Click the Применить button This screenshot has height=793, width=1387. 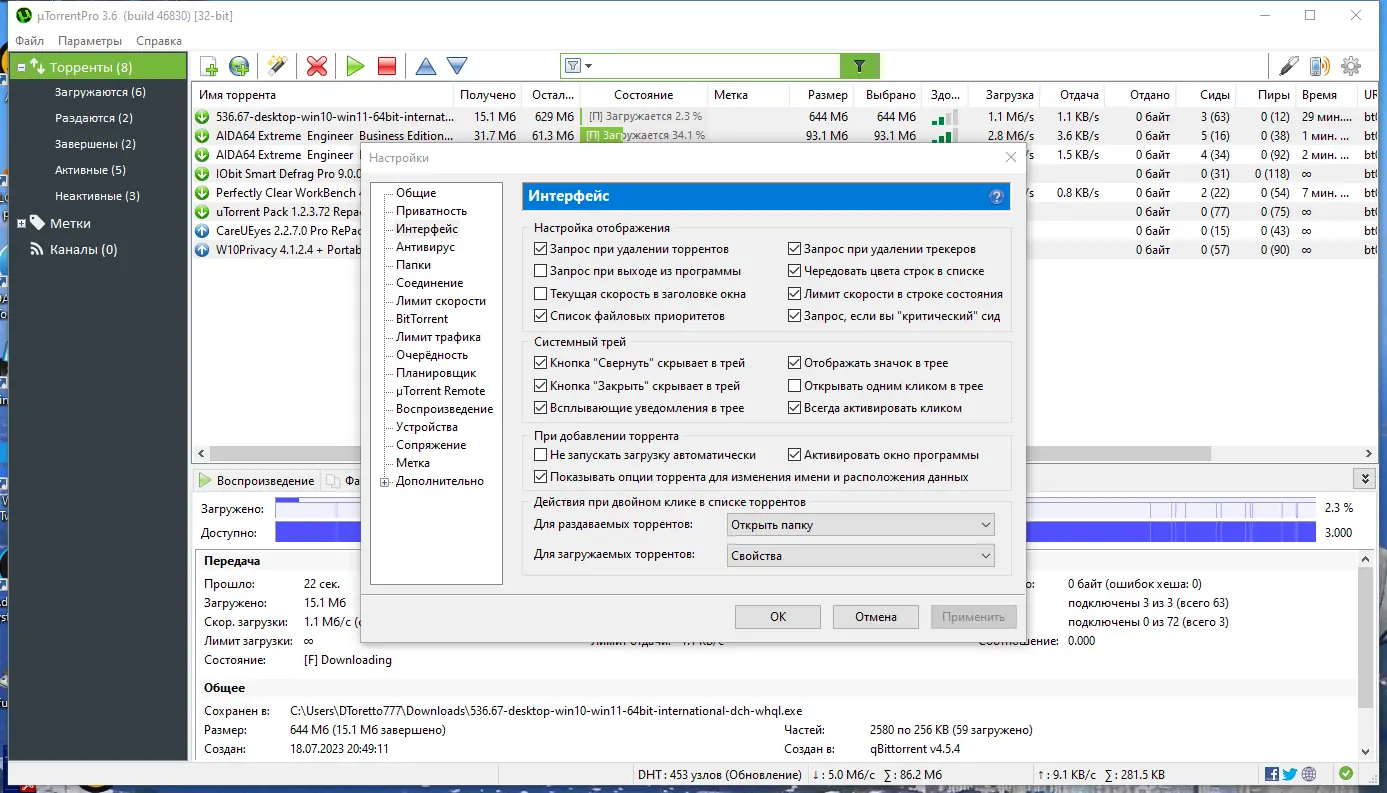point(973,617)
